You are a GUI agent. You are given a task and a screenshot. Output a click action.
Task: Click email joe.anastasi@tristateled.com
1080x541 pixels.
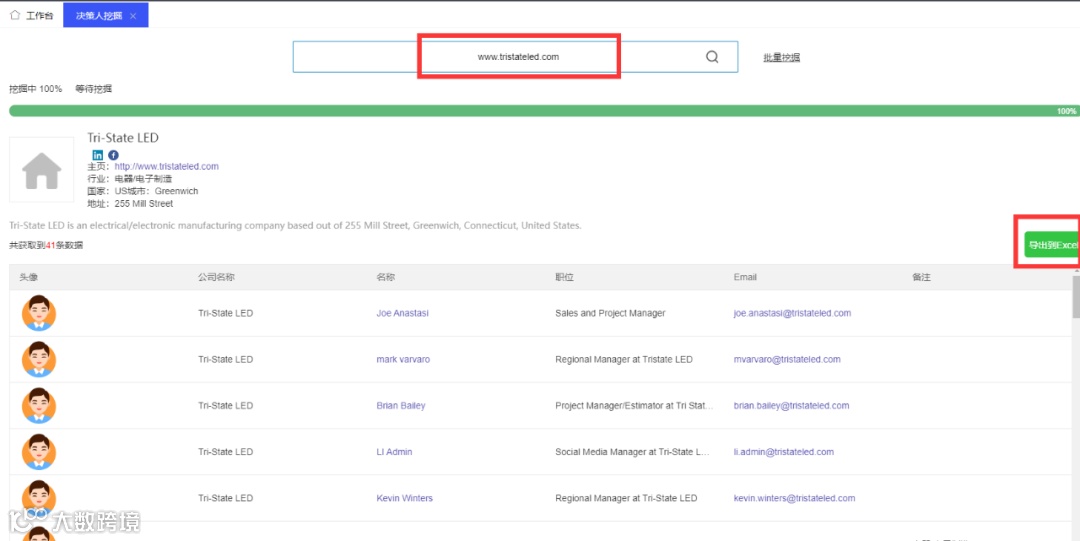click(x=792, y=313)
